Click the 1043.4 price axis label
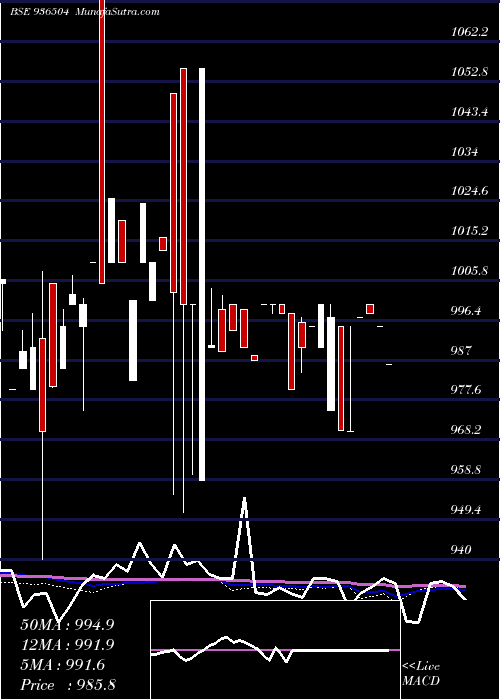Viewport: 500px width, 700px height. [x=469, y=112]
